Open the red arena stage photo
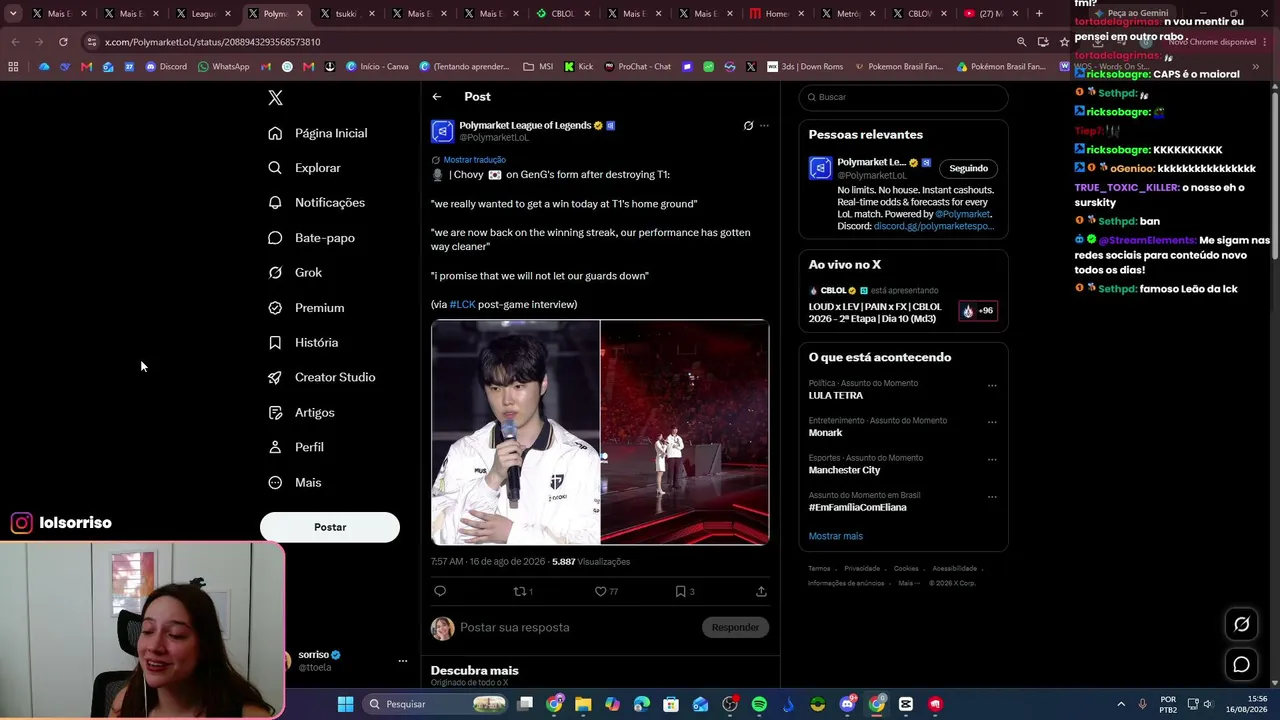 click(685, 432)
